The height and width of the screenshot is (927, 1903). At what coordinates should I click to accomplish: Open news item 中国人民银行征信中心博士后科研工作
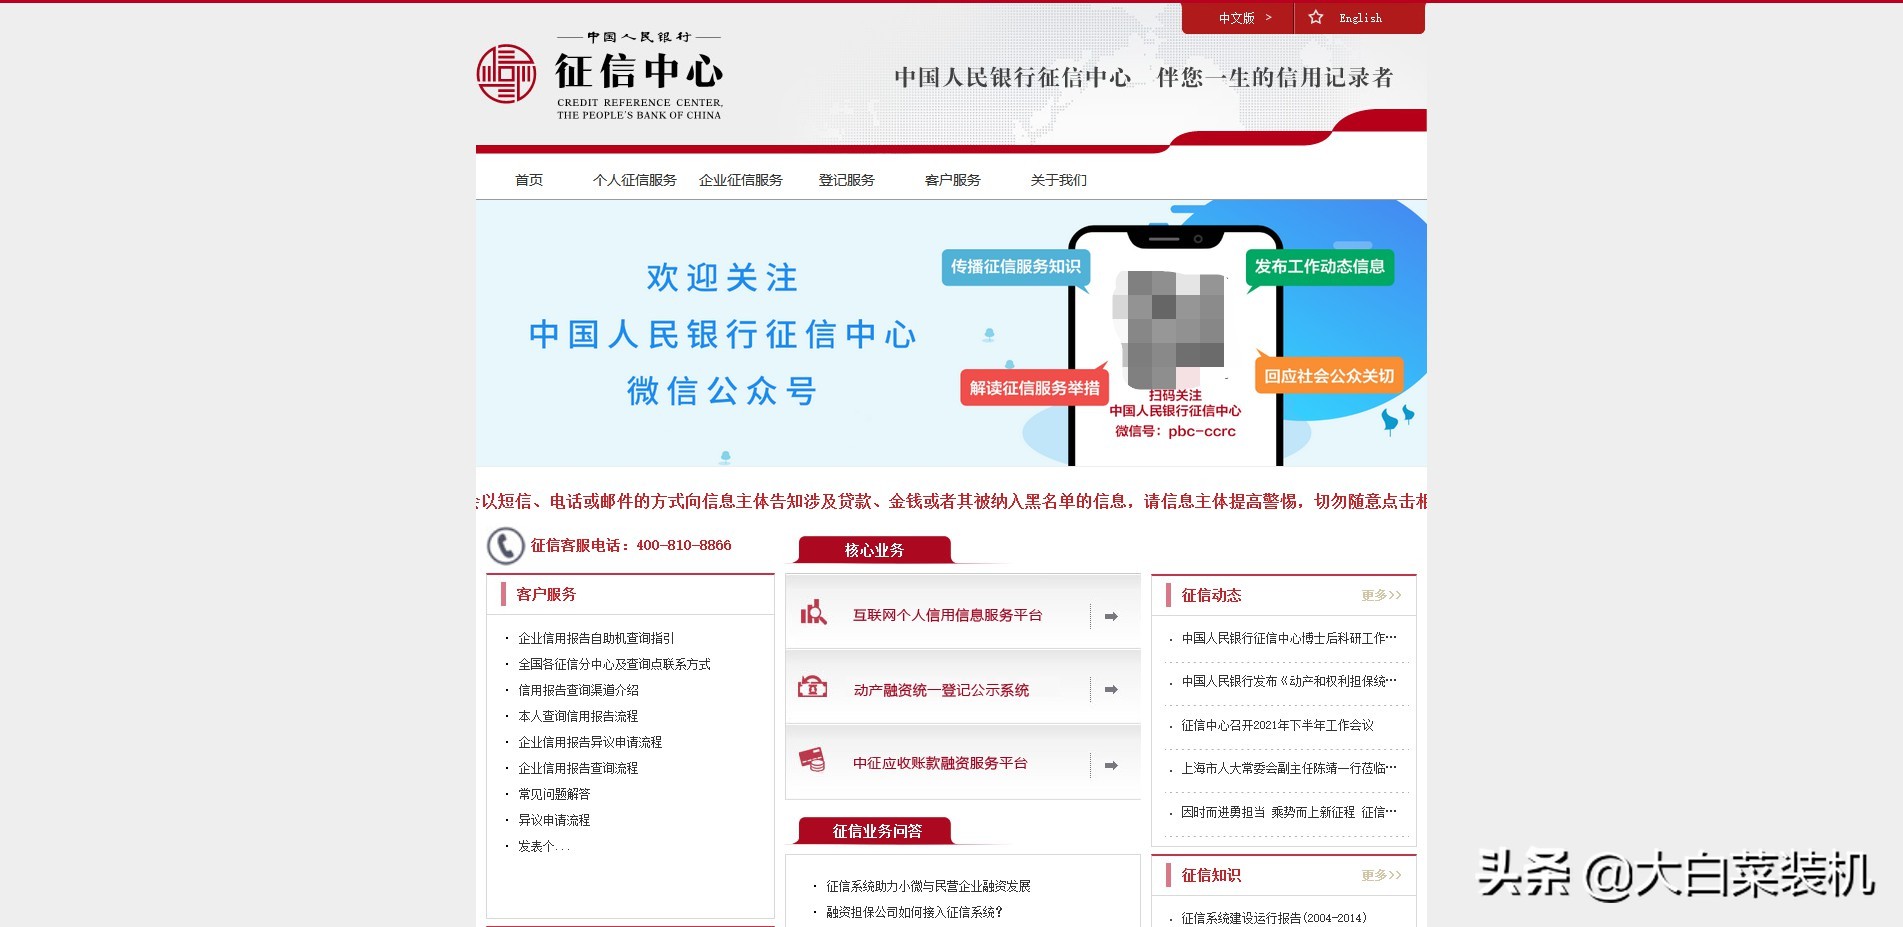[1289, 638]
